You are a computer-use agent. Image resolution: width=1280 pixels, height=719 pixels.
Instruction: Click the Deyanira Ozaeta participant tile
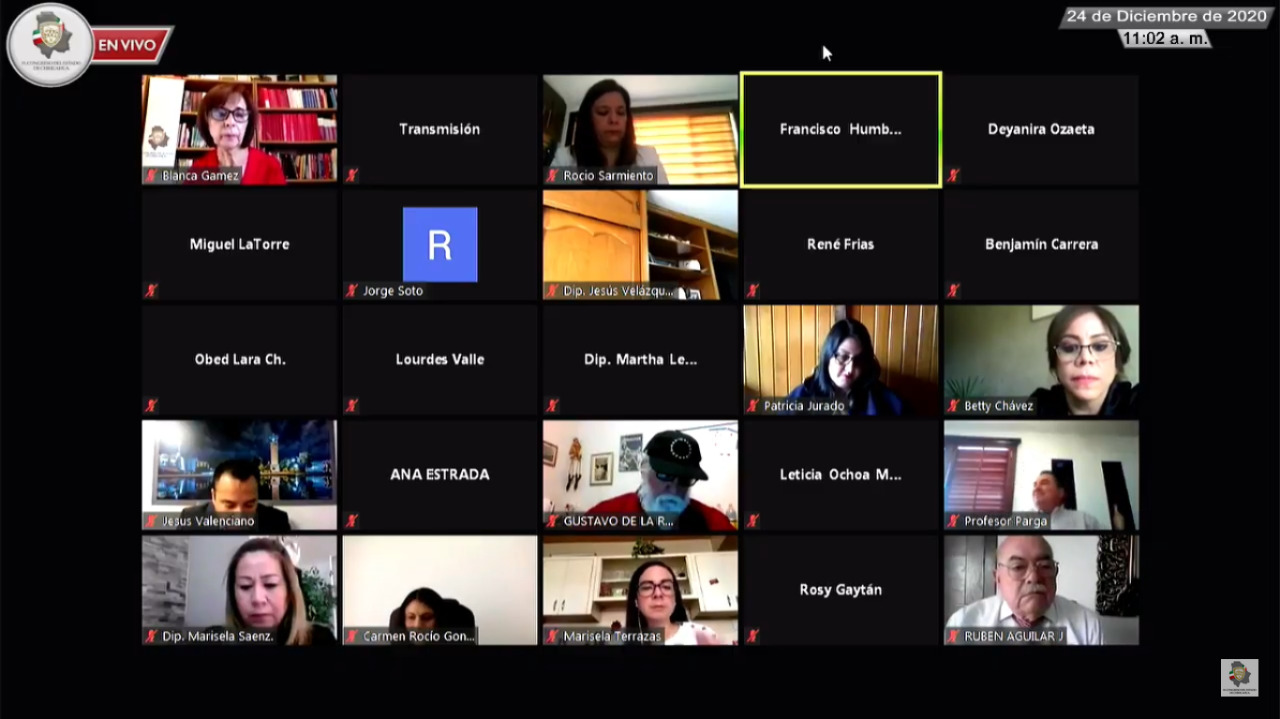1040,129
